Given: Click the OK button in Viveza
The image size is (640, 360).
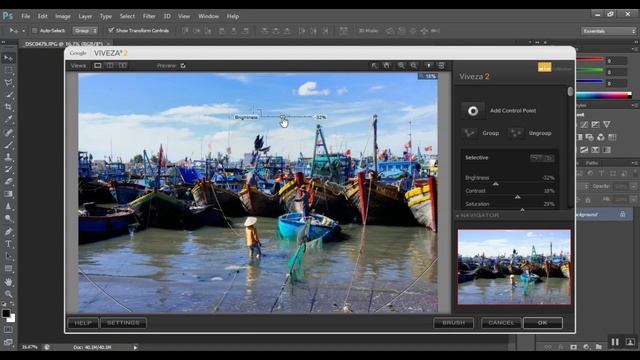Looking at the screenshot, I should point(542,323).
